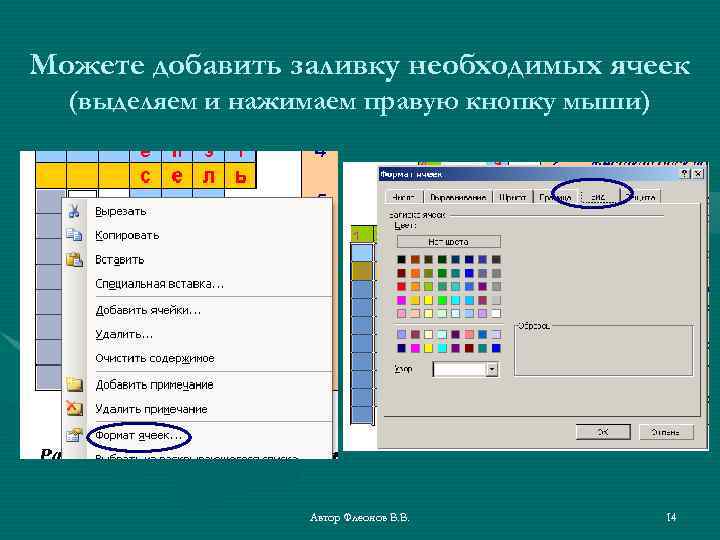This screenshot has width=720, height=540.
Task: Click the question mark help button in Формат ячеек dialog
Action: pos(685,174)
